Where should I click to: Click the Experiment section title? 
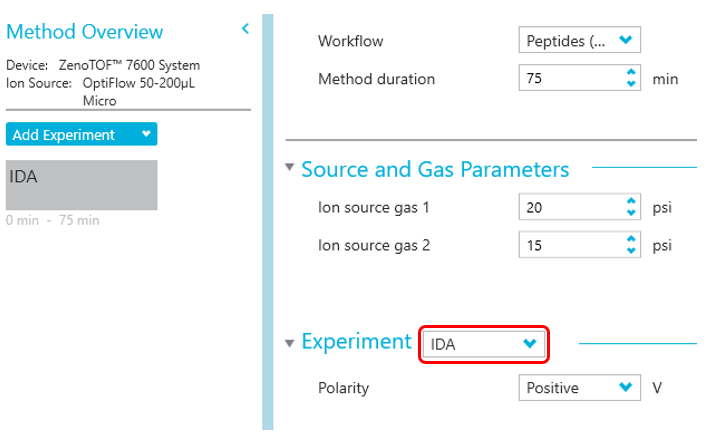click(x=356, y=342)
